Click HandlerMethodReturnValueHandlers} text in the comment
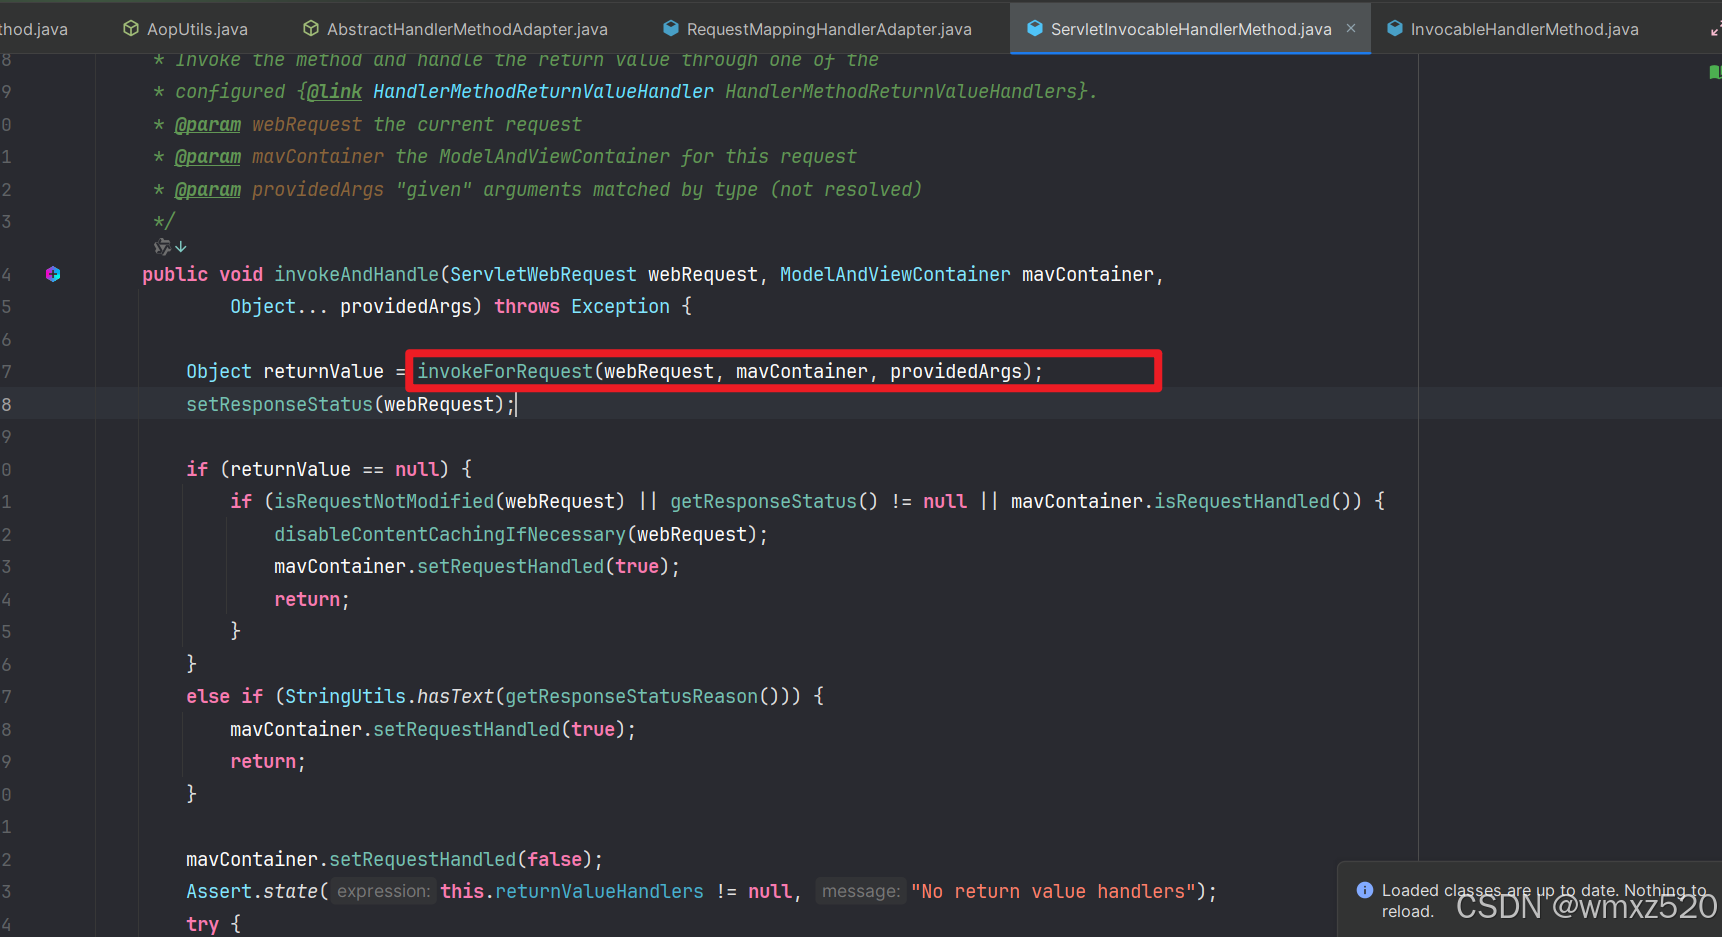The height and width of the screenshot is (937, 1722). point(906,92)
